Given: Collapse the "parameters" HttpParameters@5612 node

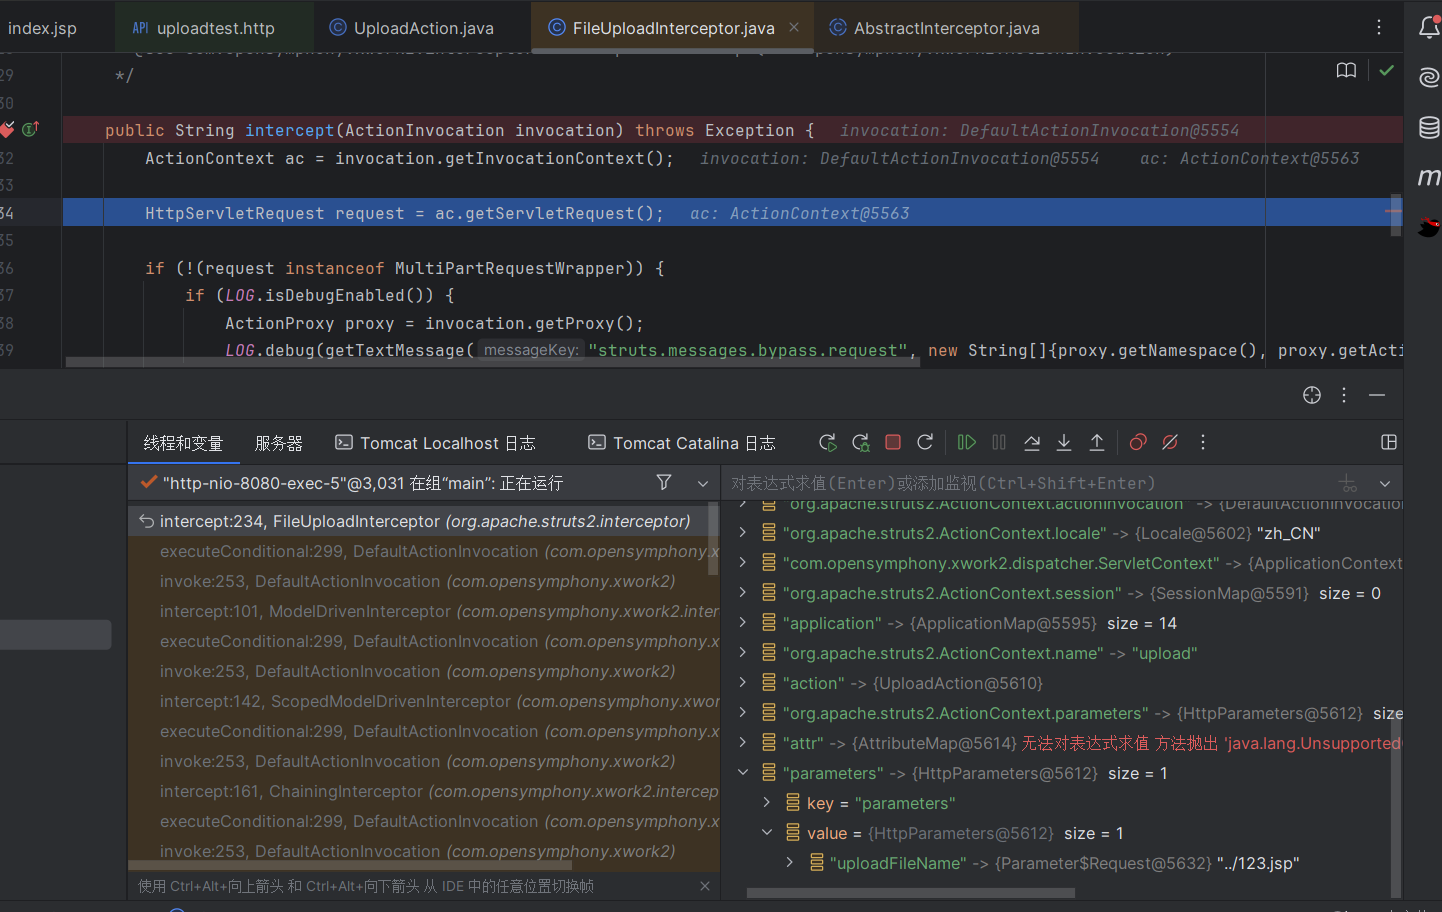Looking at the screenshot, I should pyautogui.click(x=742, y=773).
